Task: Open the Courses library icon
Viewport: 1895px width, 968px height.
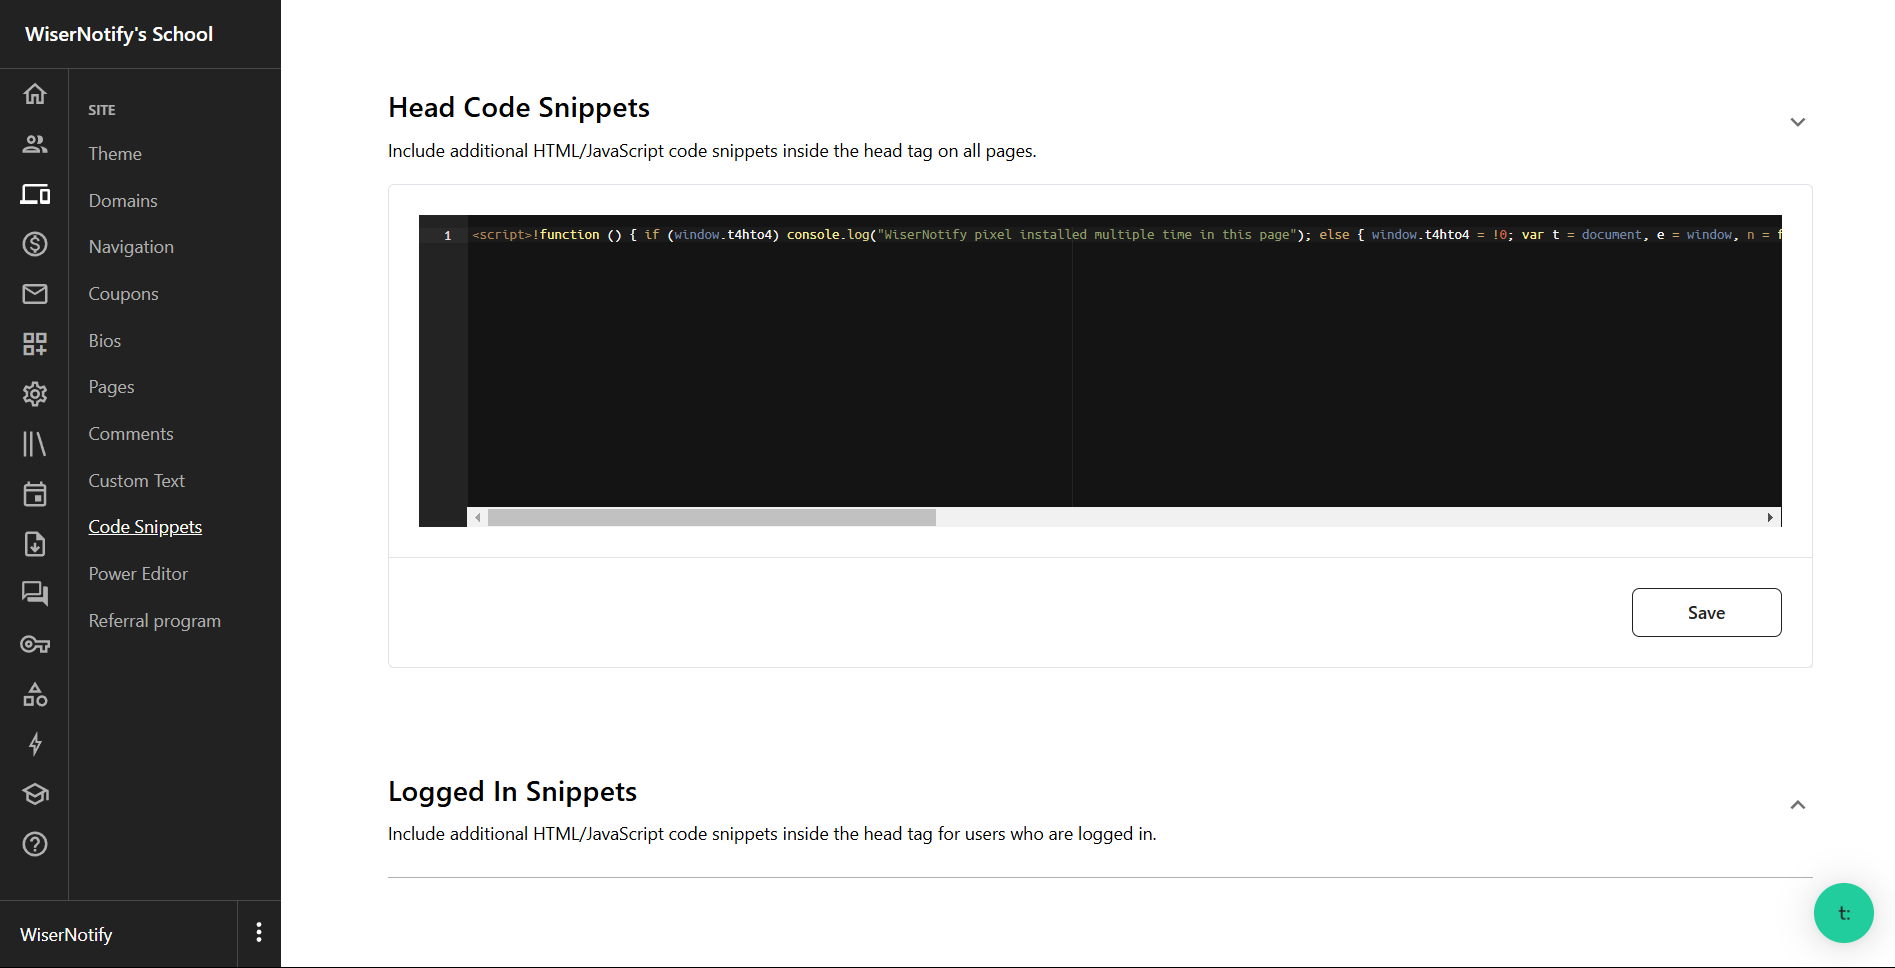Action: coord(35,444)
